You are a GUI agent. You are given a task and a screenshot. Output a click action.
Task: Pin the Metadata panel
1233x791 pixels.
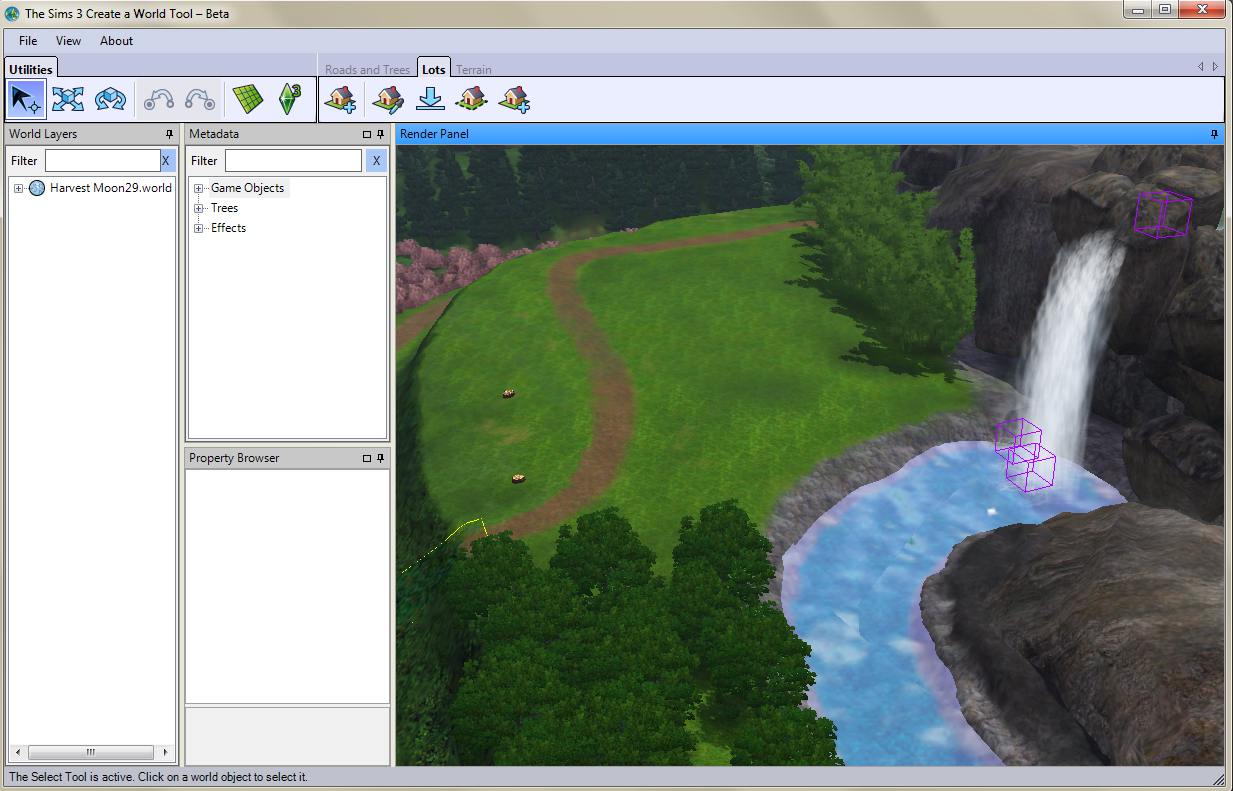tap(380, 134)
